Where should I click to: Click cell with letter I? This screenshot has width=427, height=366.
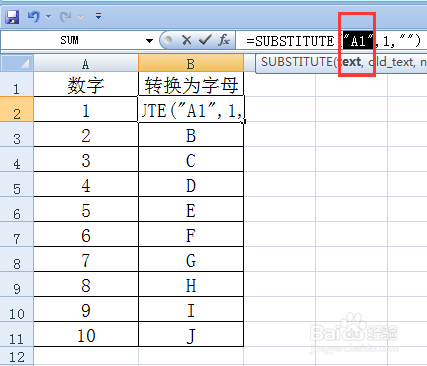tap(191, 309)
